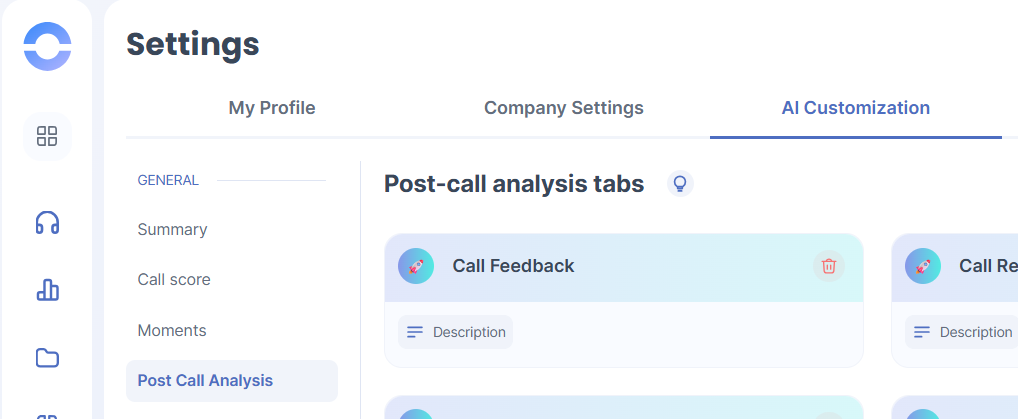Open the bar chart analytics icon
The height and width of the screenshot is (419, 1018).
[x=47, y=290]
